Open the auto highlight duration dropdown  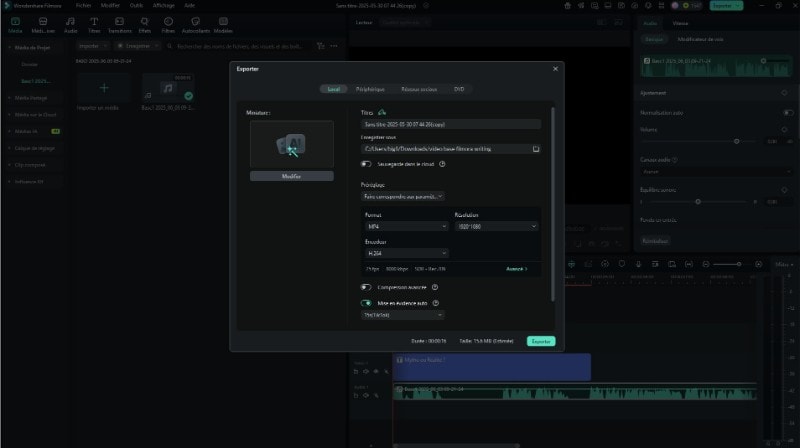click(403, 315)
